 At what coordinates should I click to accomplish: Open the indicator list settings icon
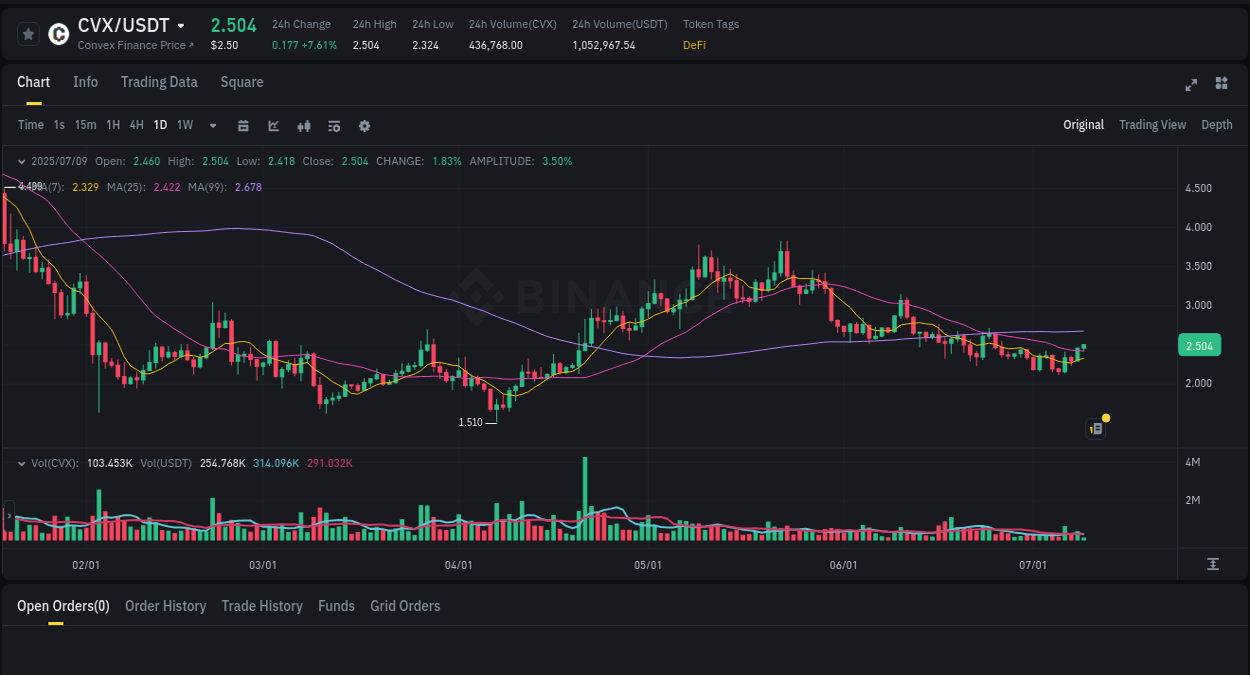[x=334, y=126]
